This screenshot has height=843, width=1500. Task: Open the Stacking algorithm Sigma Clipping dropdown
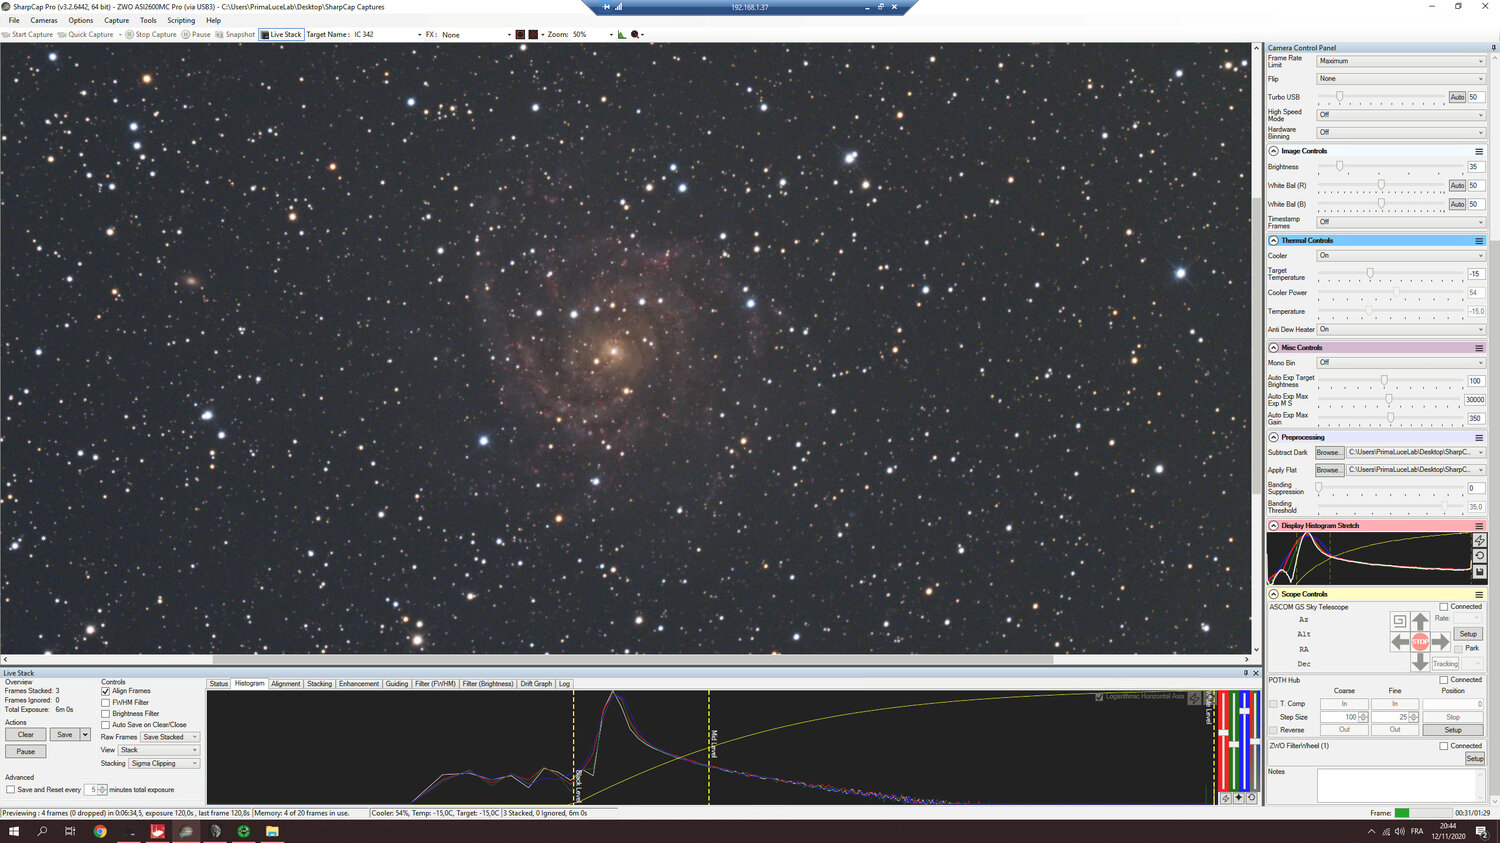coord(164,763)
